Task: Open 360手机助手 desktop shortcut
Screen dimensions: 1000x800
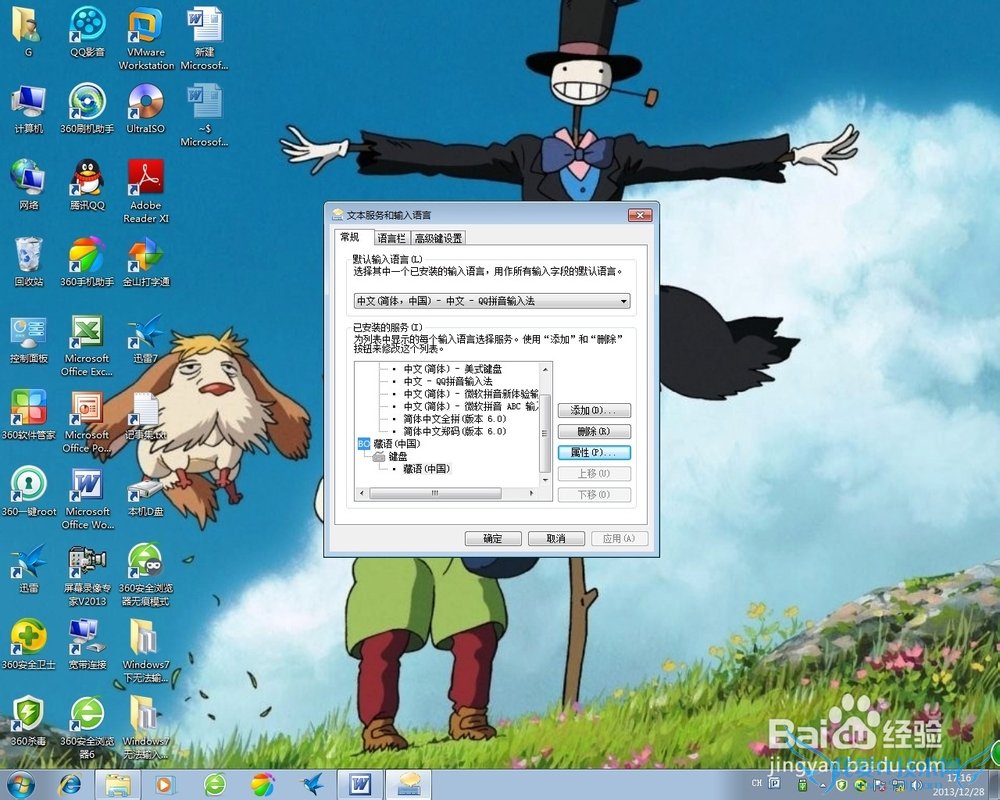Action: pos(87,262)
